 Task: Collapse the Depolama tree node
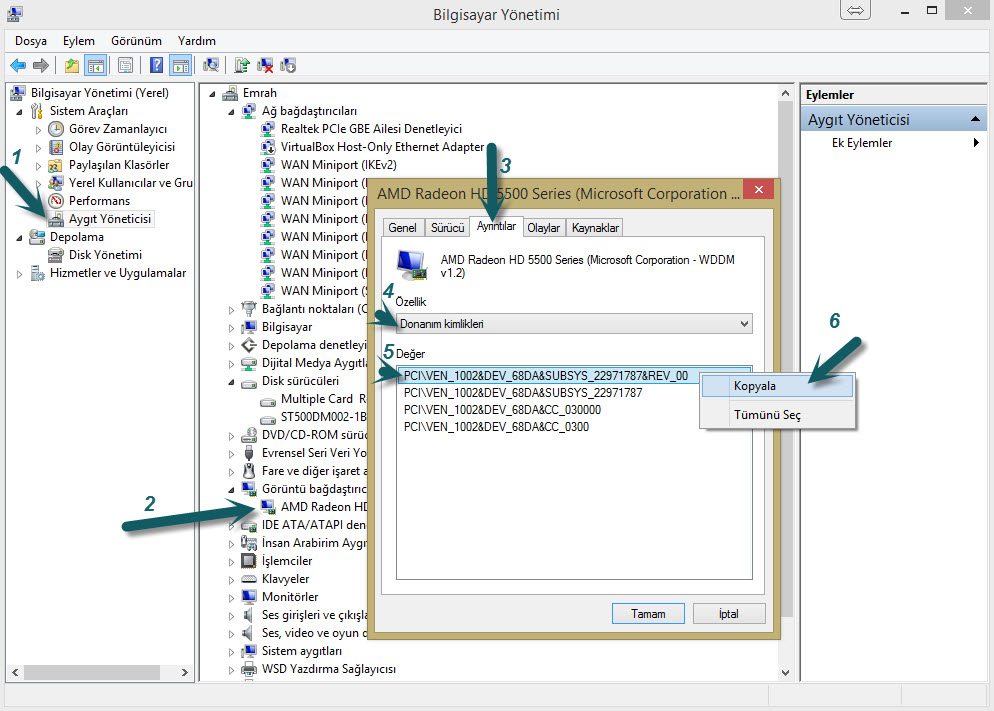[x=20, y=238]
